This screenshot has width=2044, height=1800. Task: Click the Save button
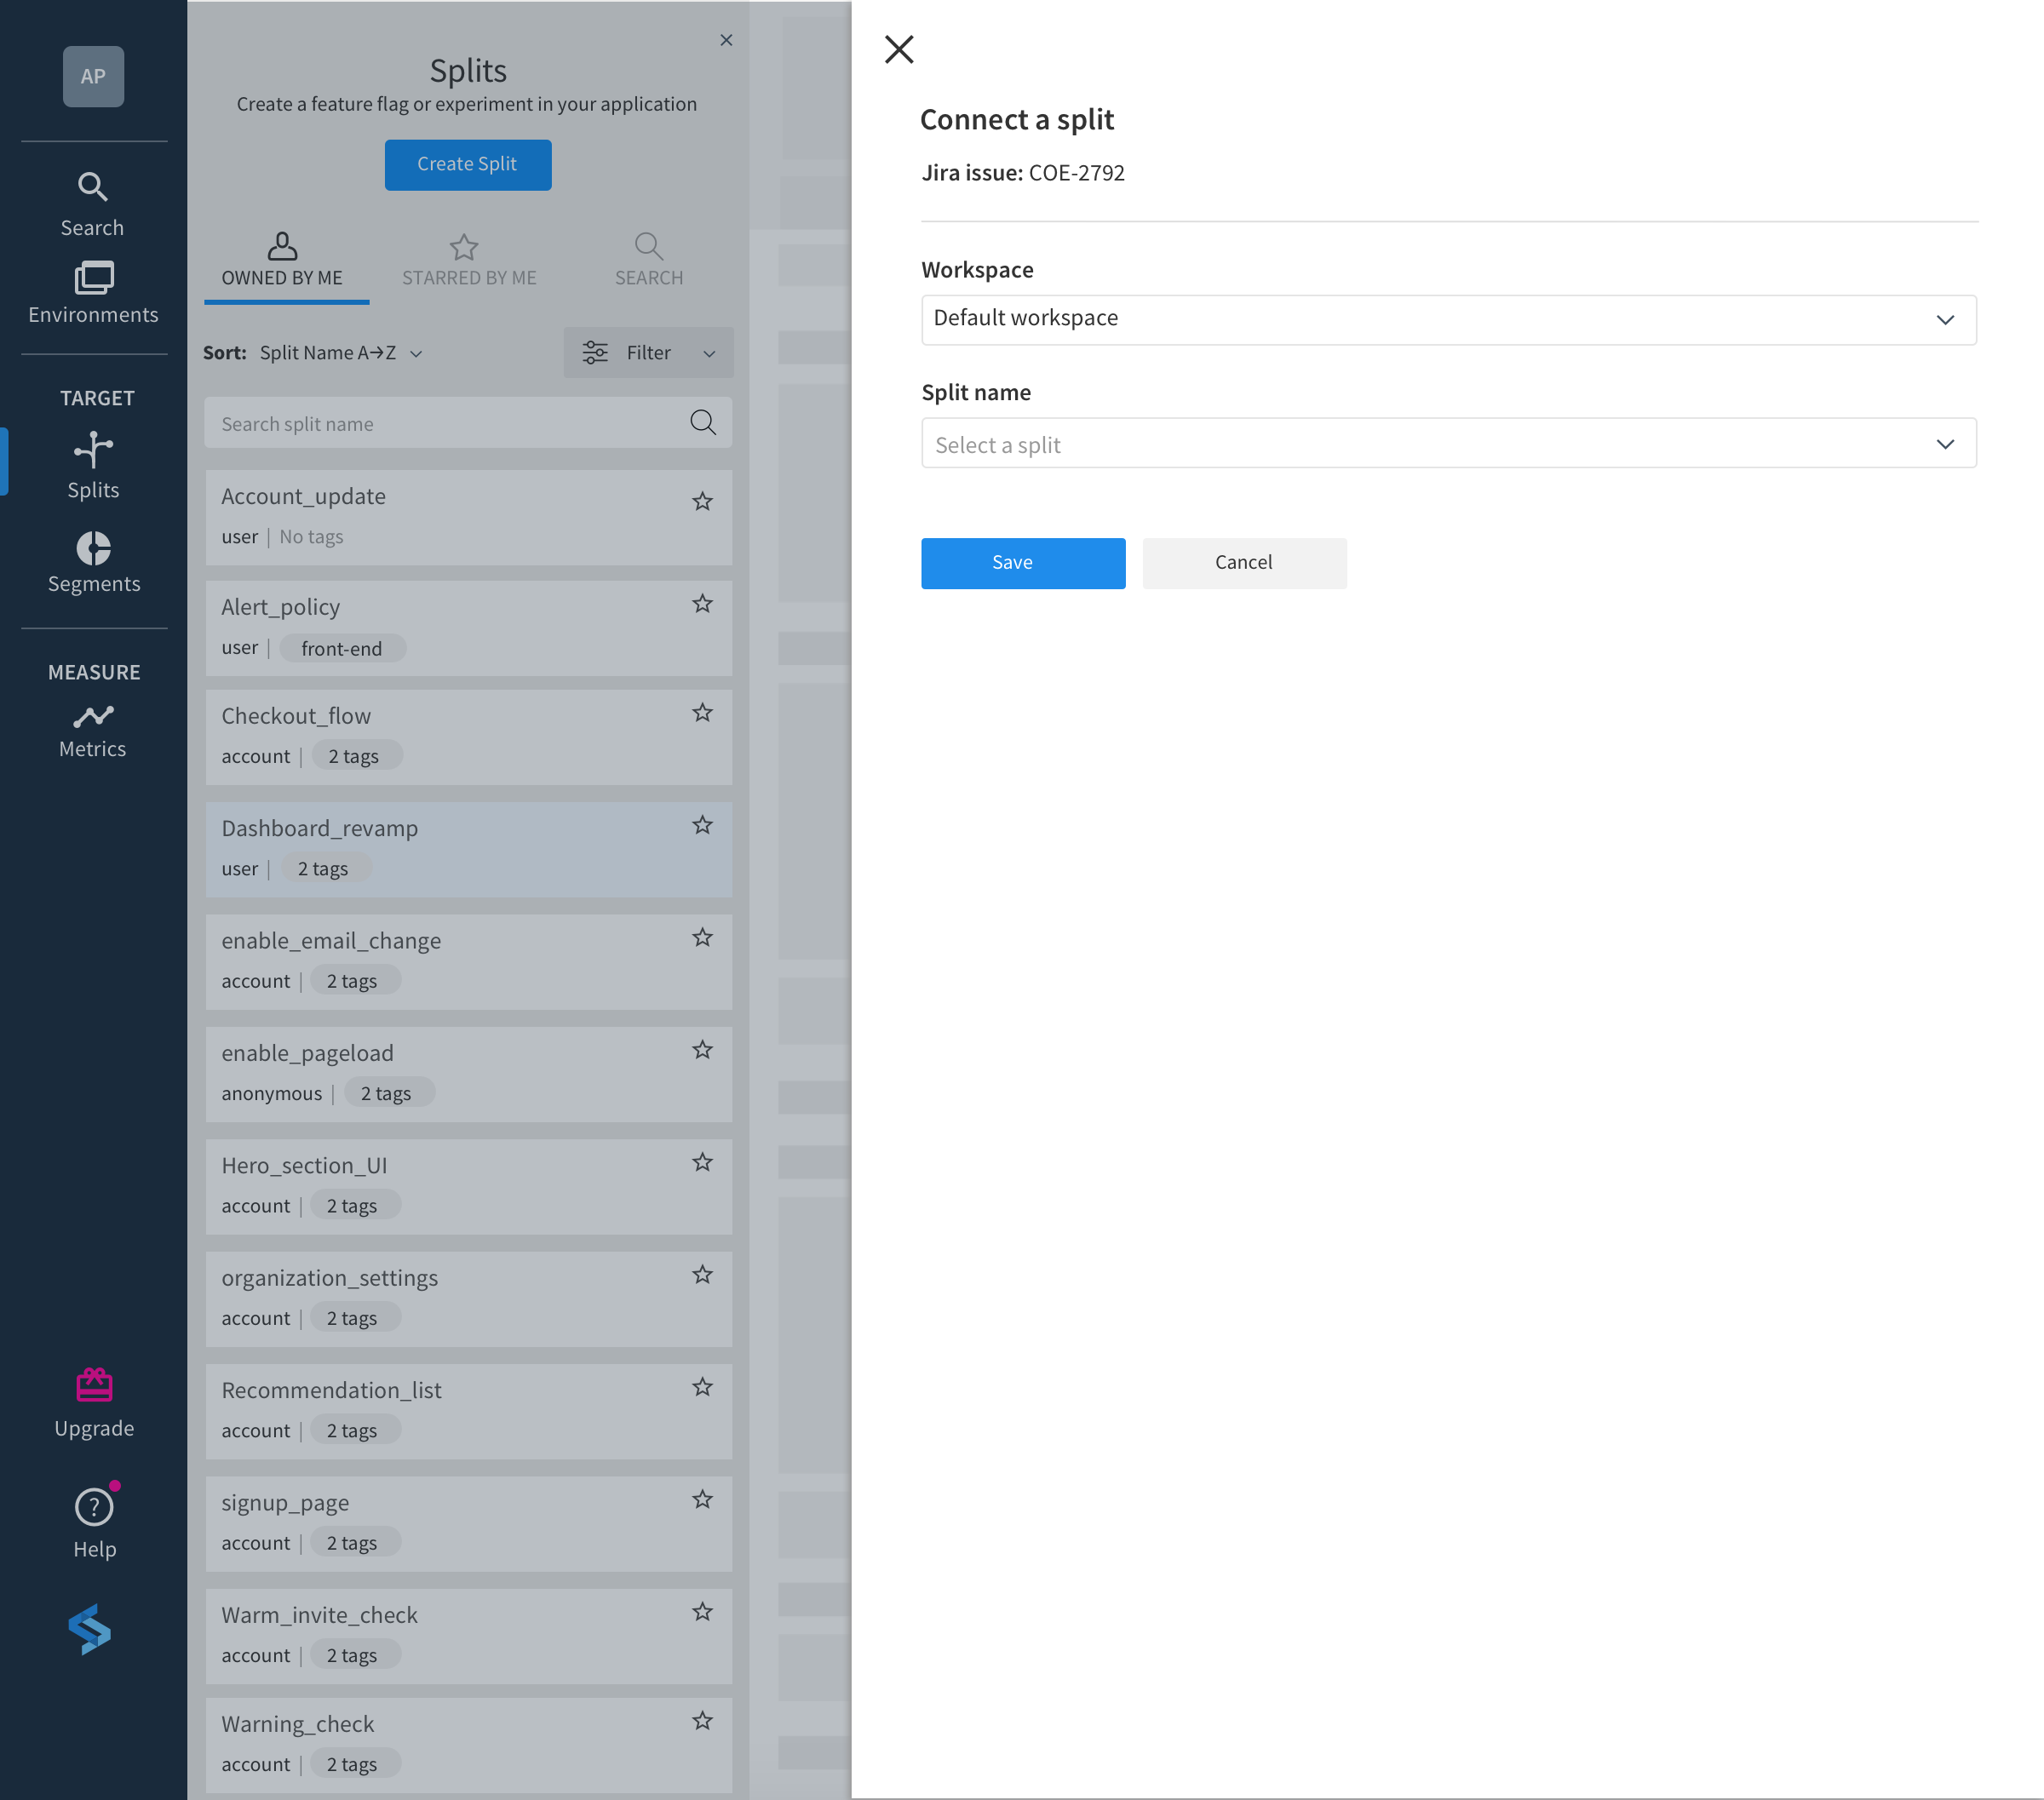click(x=1012, y=561)
